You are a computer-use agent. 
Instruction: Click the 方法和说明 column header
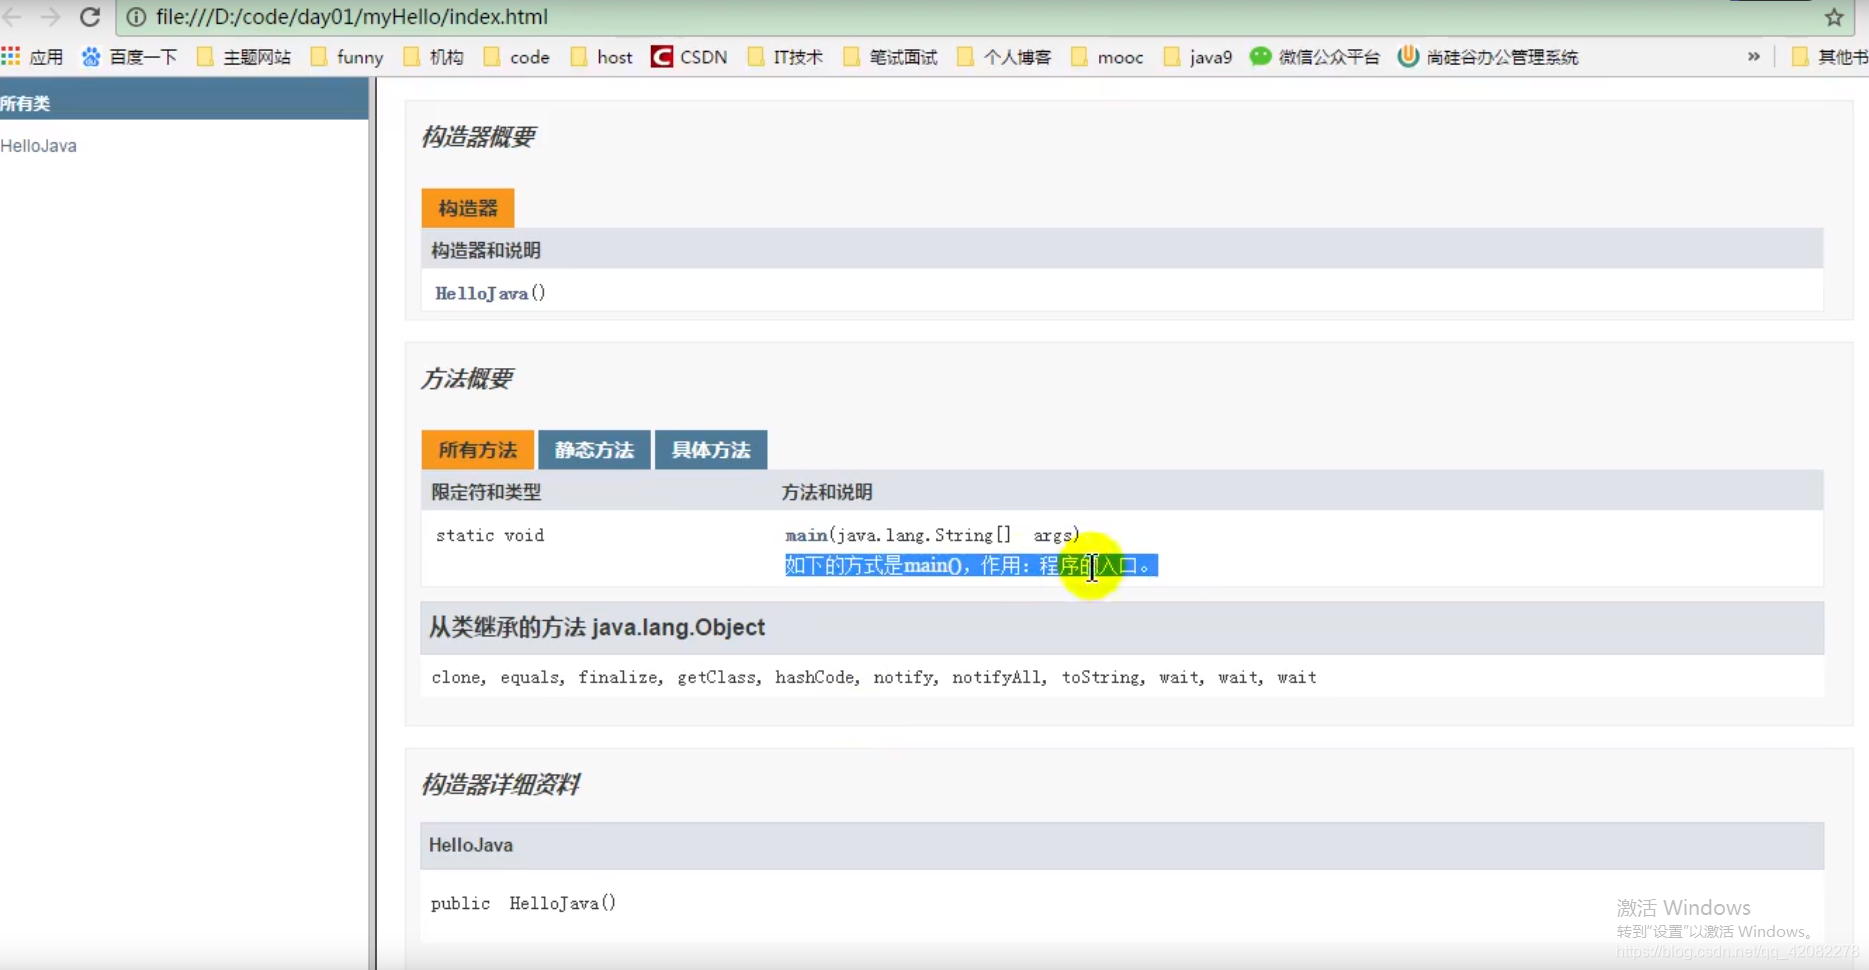(827, 492)
